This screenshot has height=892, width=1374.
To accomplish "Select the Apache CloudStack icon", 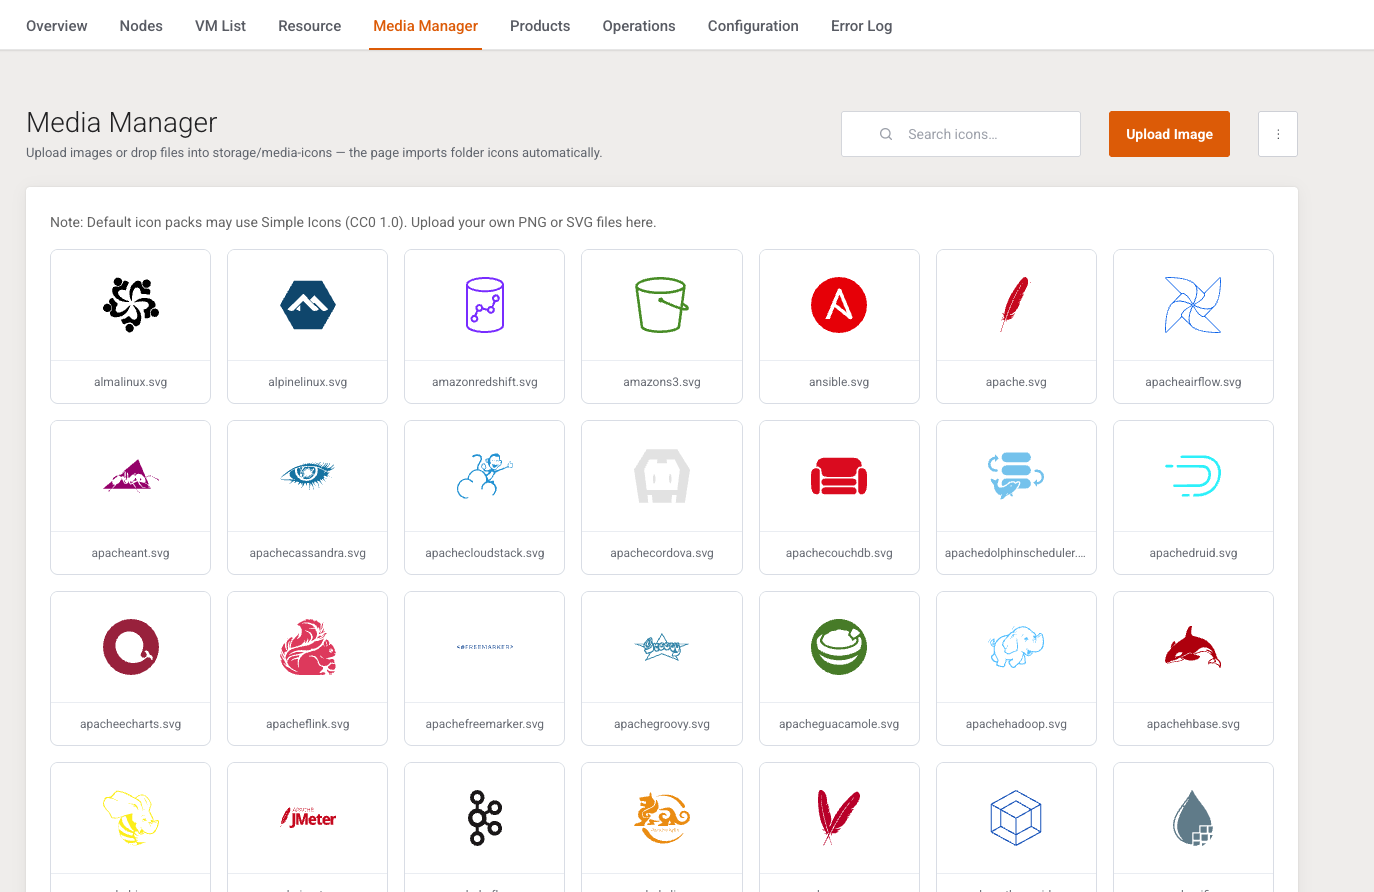I will pos(485,476).
